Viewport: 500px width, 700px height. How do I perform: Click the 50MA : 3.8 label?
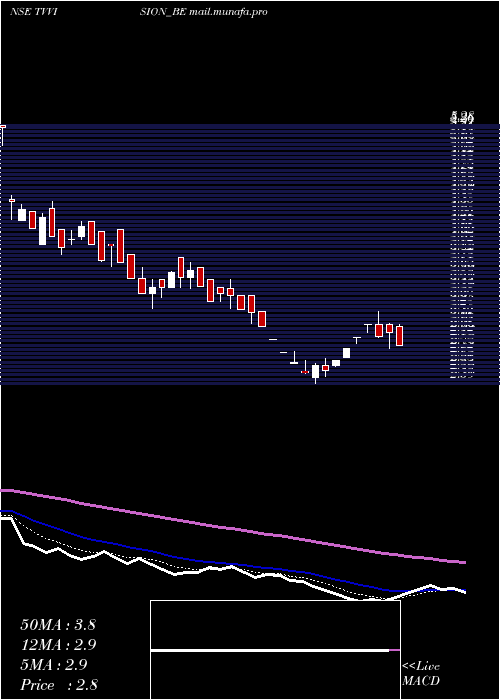tap(58, 624)
